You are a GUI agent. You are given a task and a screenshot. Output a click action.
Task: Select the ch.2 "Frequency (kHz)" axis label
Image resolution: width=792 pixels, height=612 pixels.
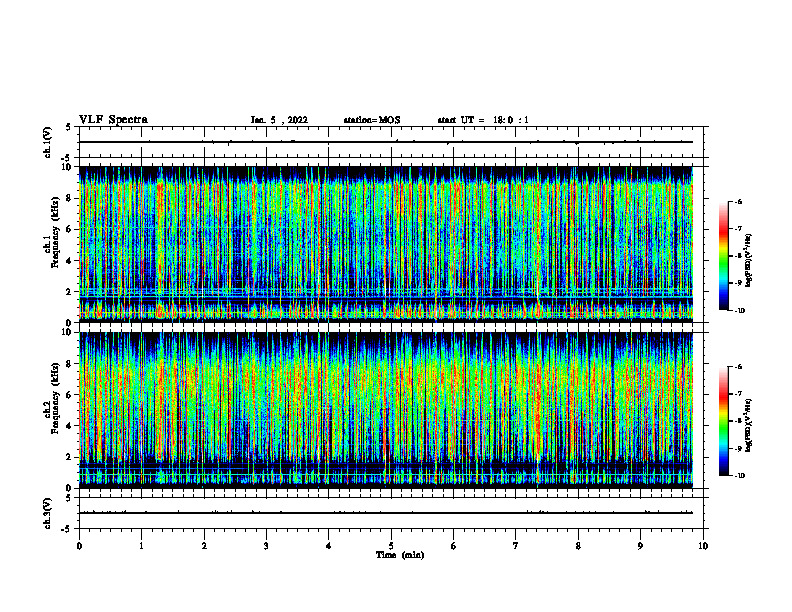[x=55, y=398]
